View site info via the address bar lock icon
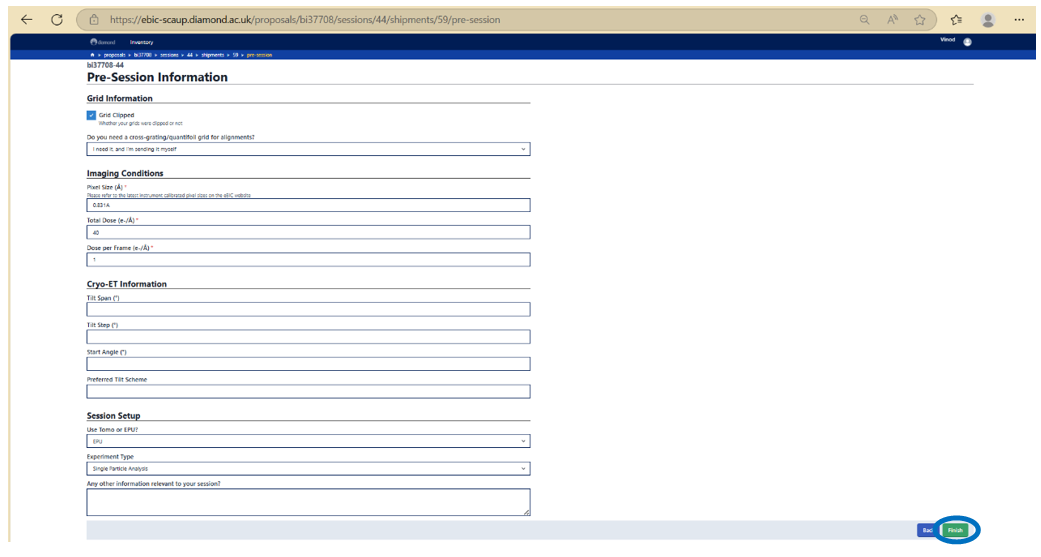1041x557 pixels. pyautogui.click(x=94, y=19)
